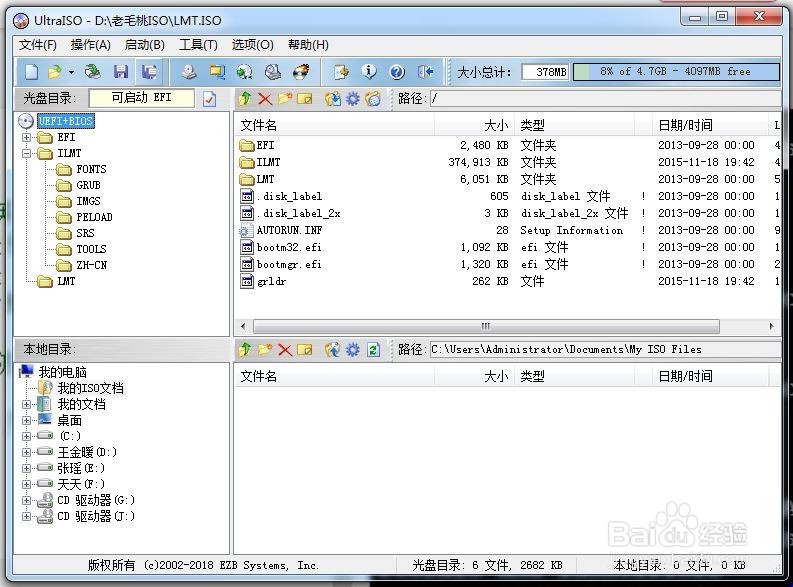
Task: Expand 桌面 in local tree
Action: coord(27,420)
